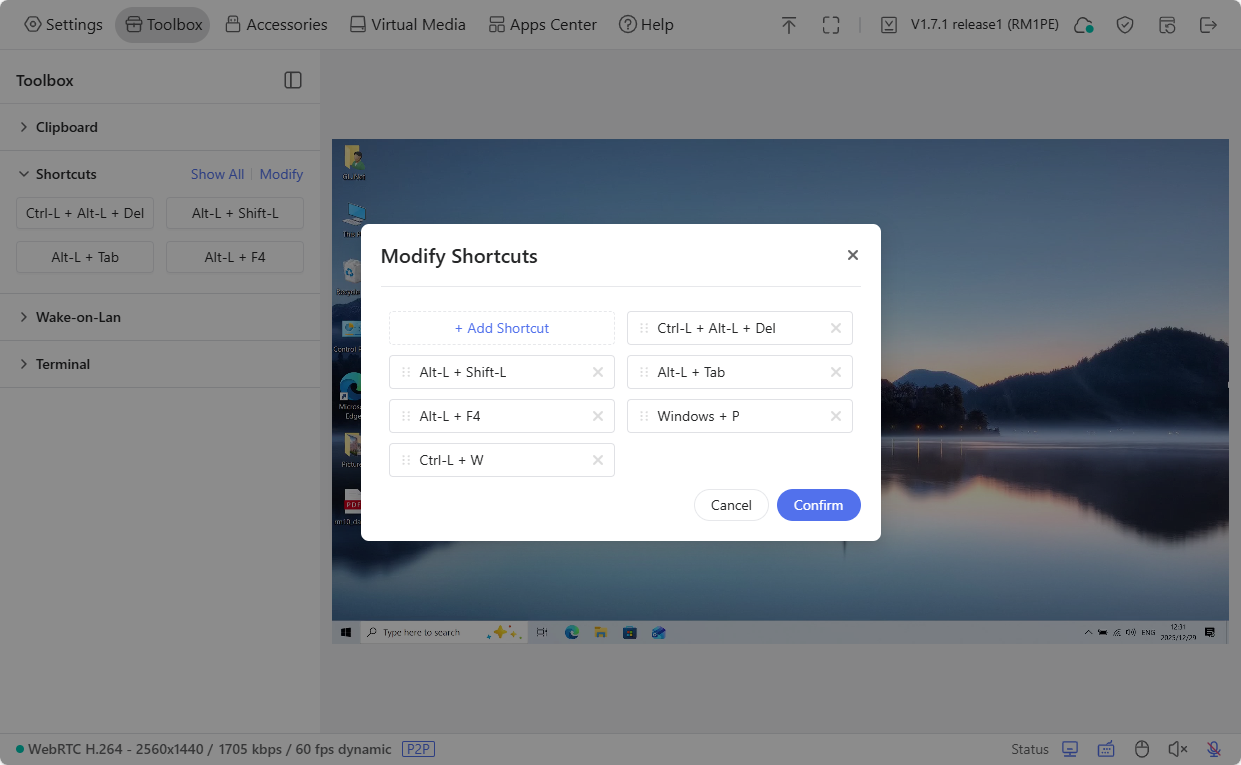Switch to the Settings tab

(x=63, y=24)
